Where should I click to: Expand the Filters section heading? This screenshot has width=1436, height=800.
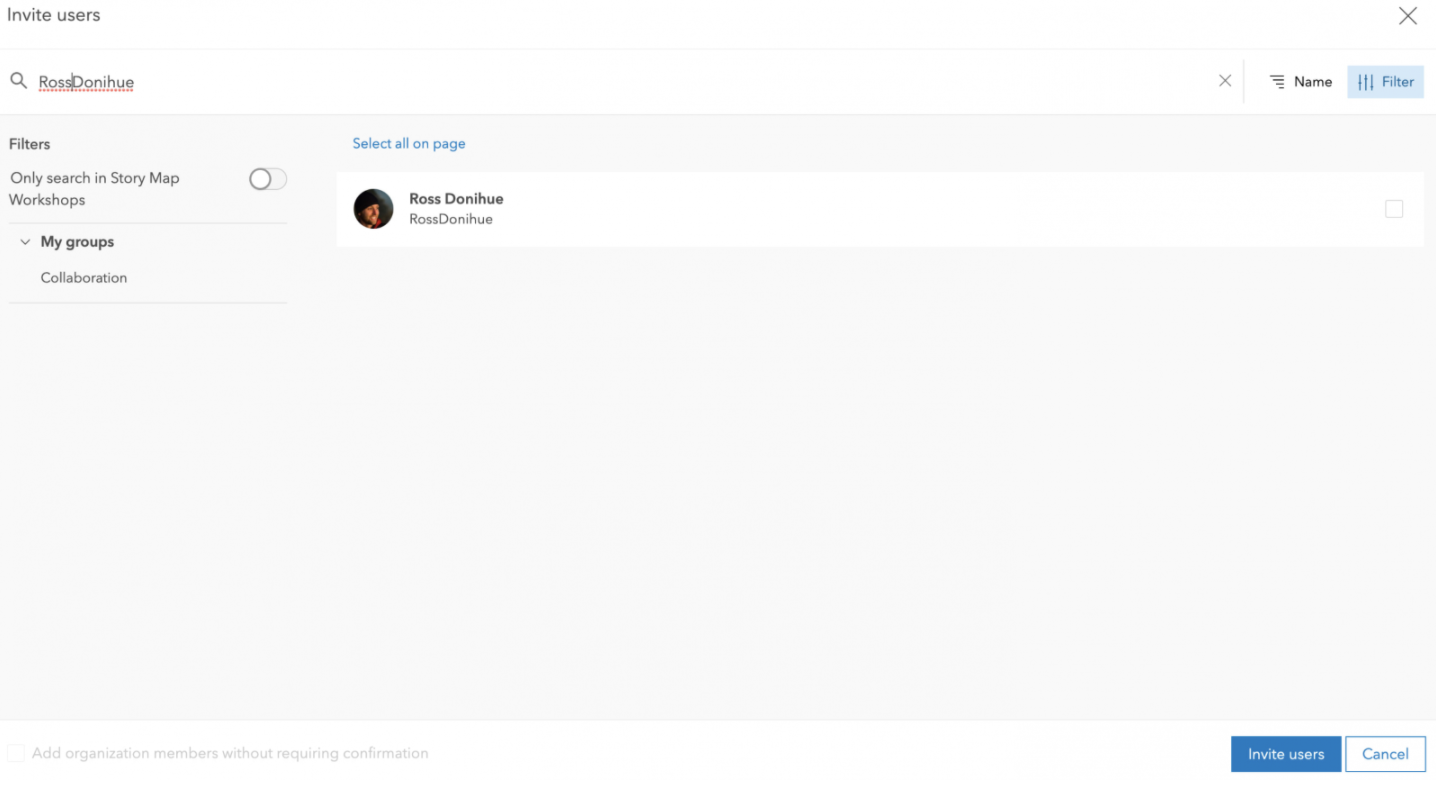coord(29,144)
